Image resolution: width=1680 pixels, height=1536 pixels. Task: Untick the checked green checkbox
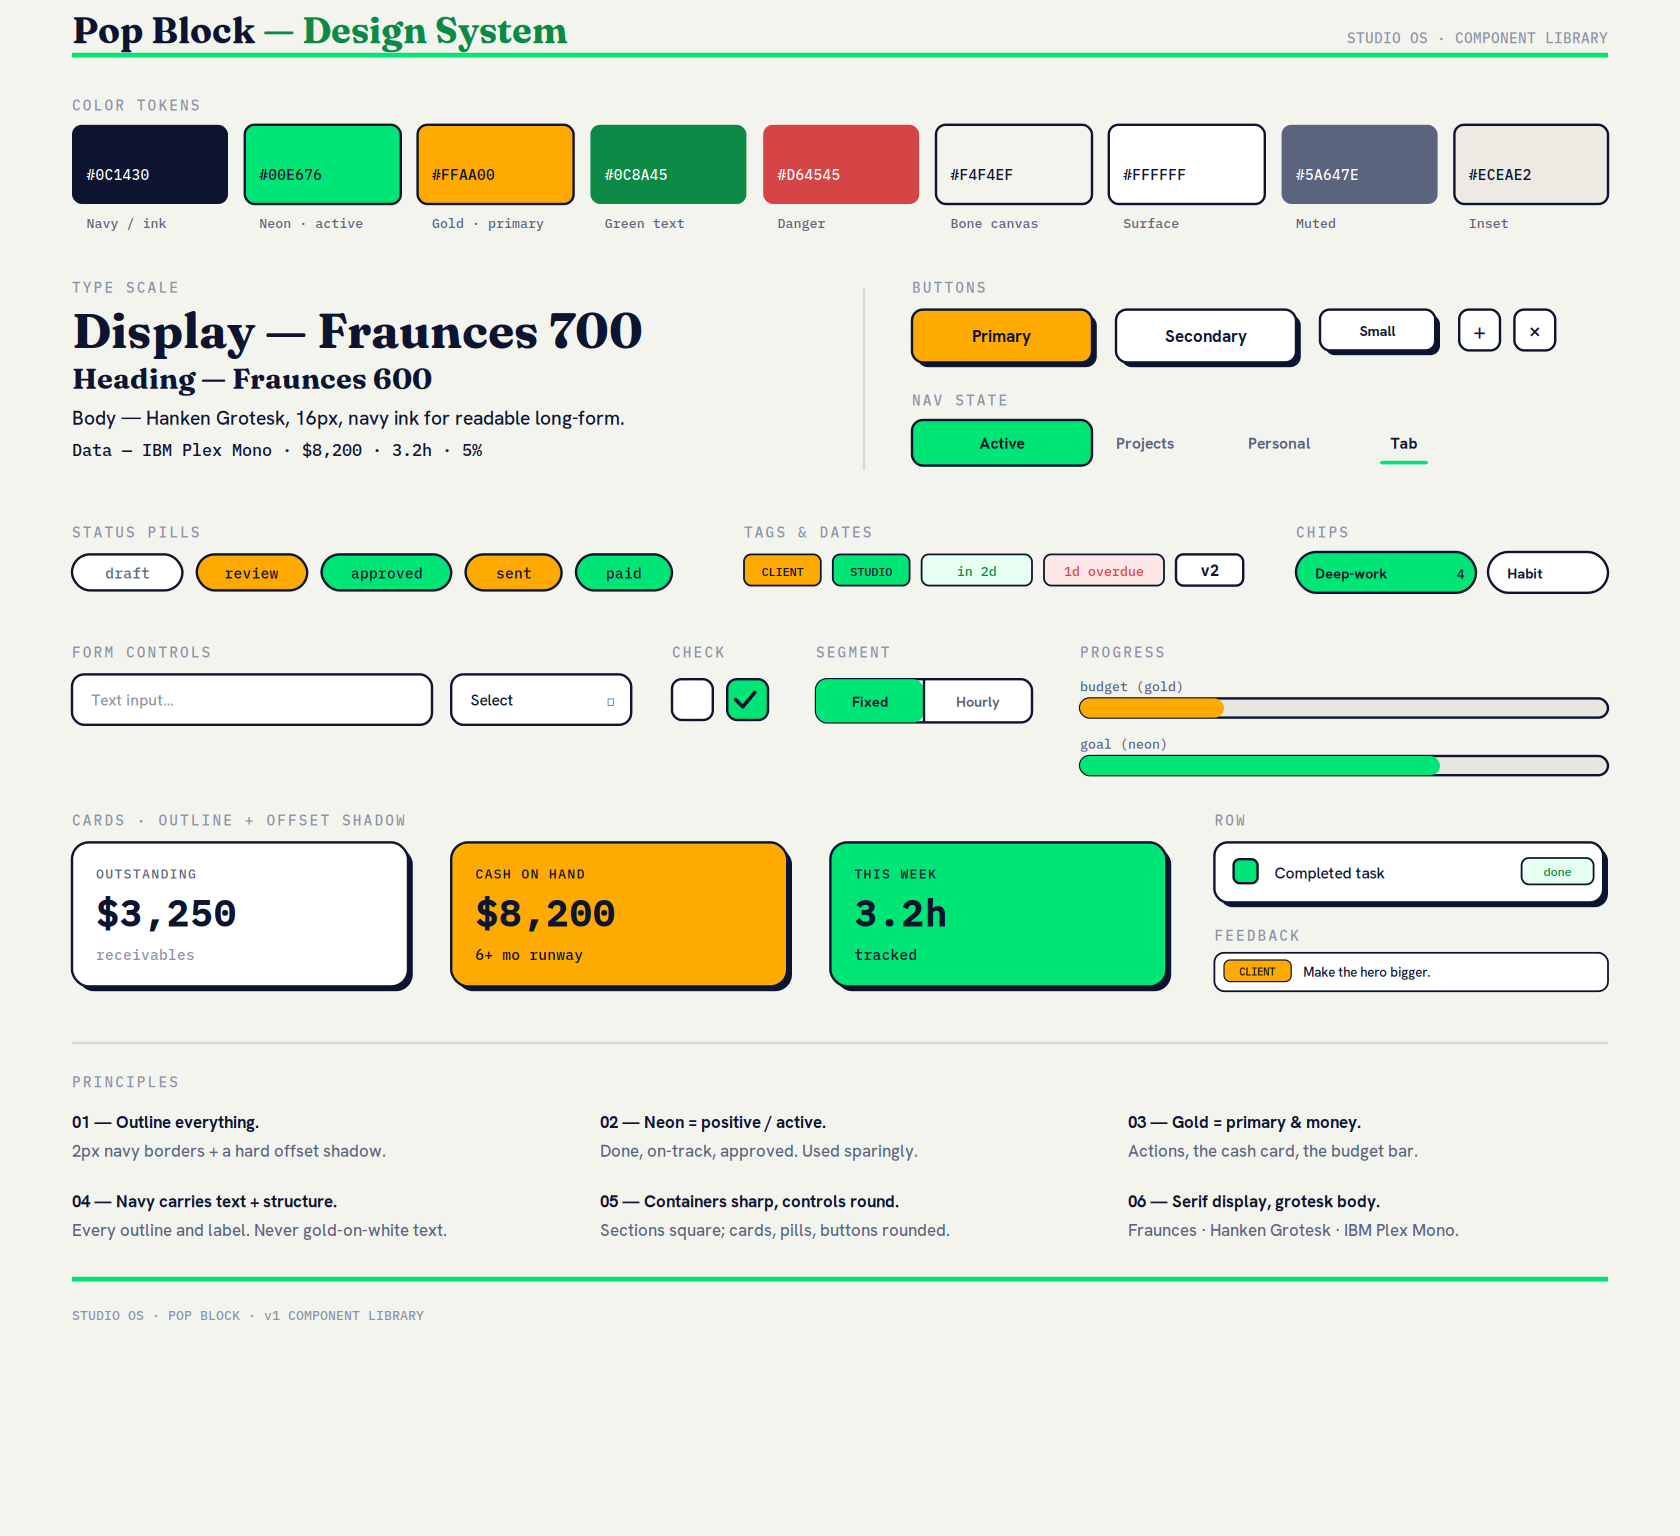coord(747,699)
